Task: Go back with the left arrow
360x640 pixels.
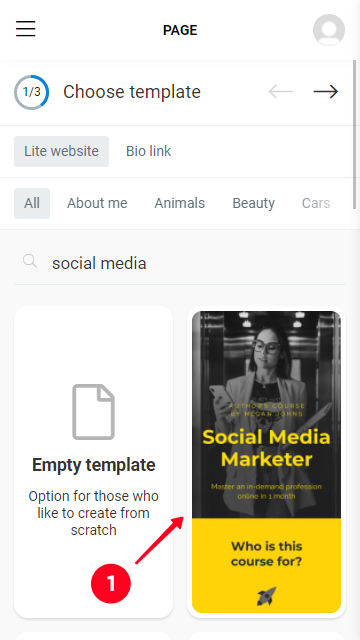Action: click(281, 92)
